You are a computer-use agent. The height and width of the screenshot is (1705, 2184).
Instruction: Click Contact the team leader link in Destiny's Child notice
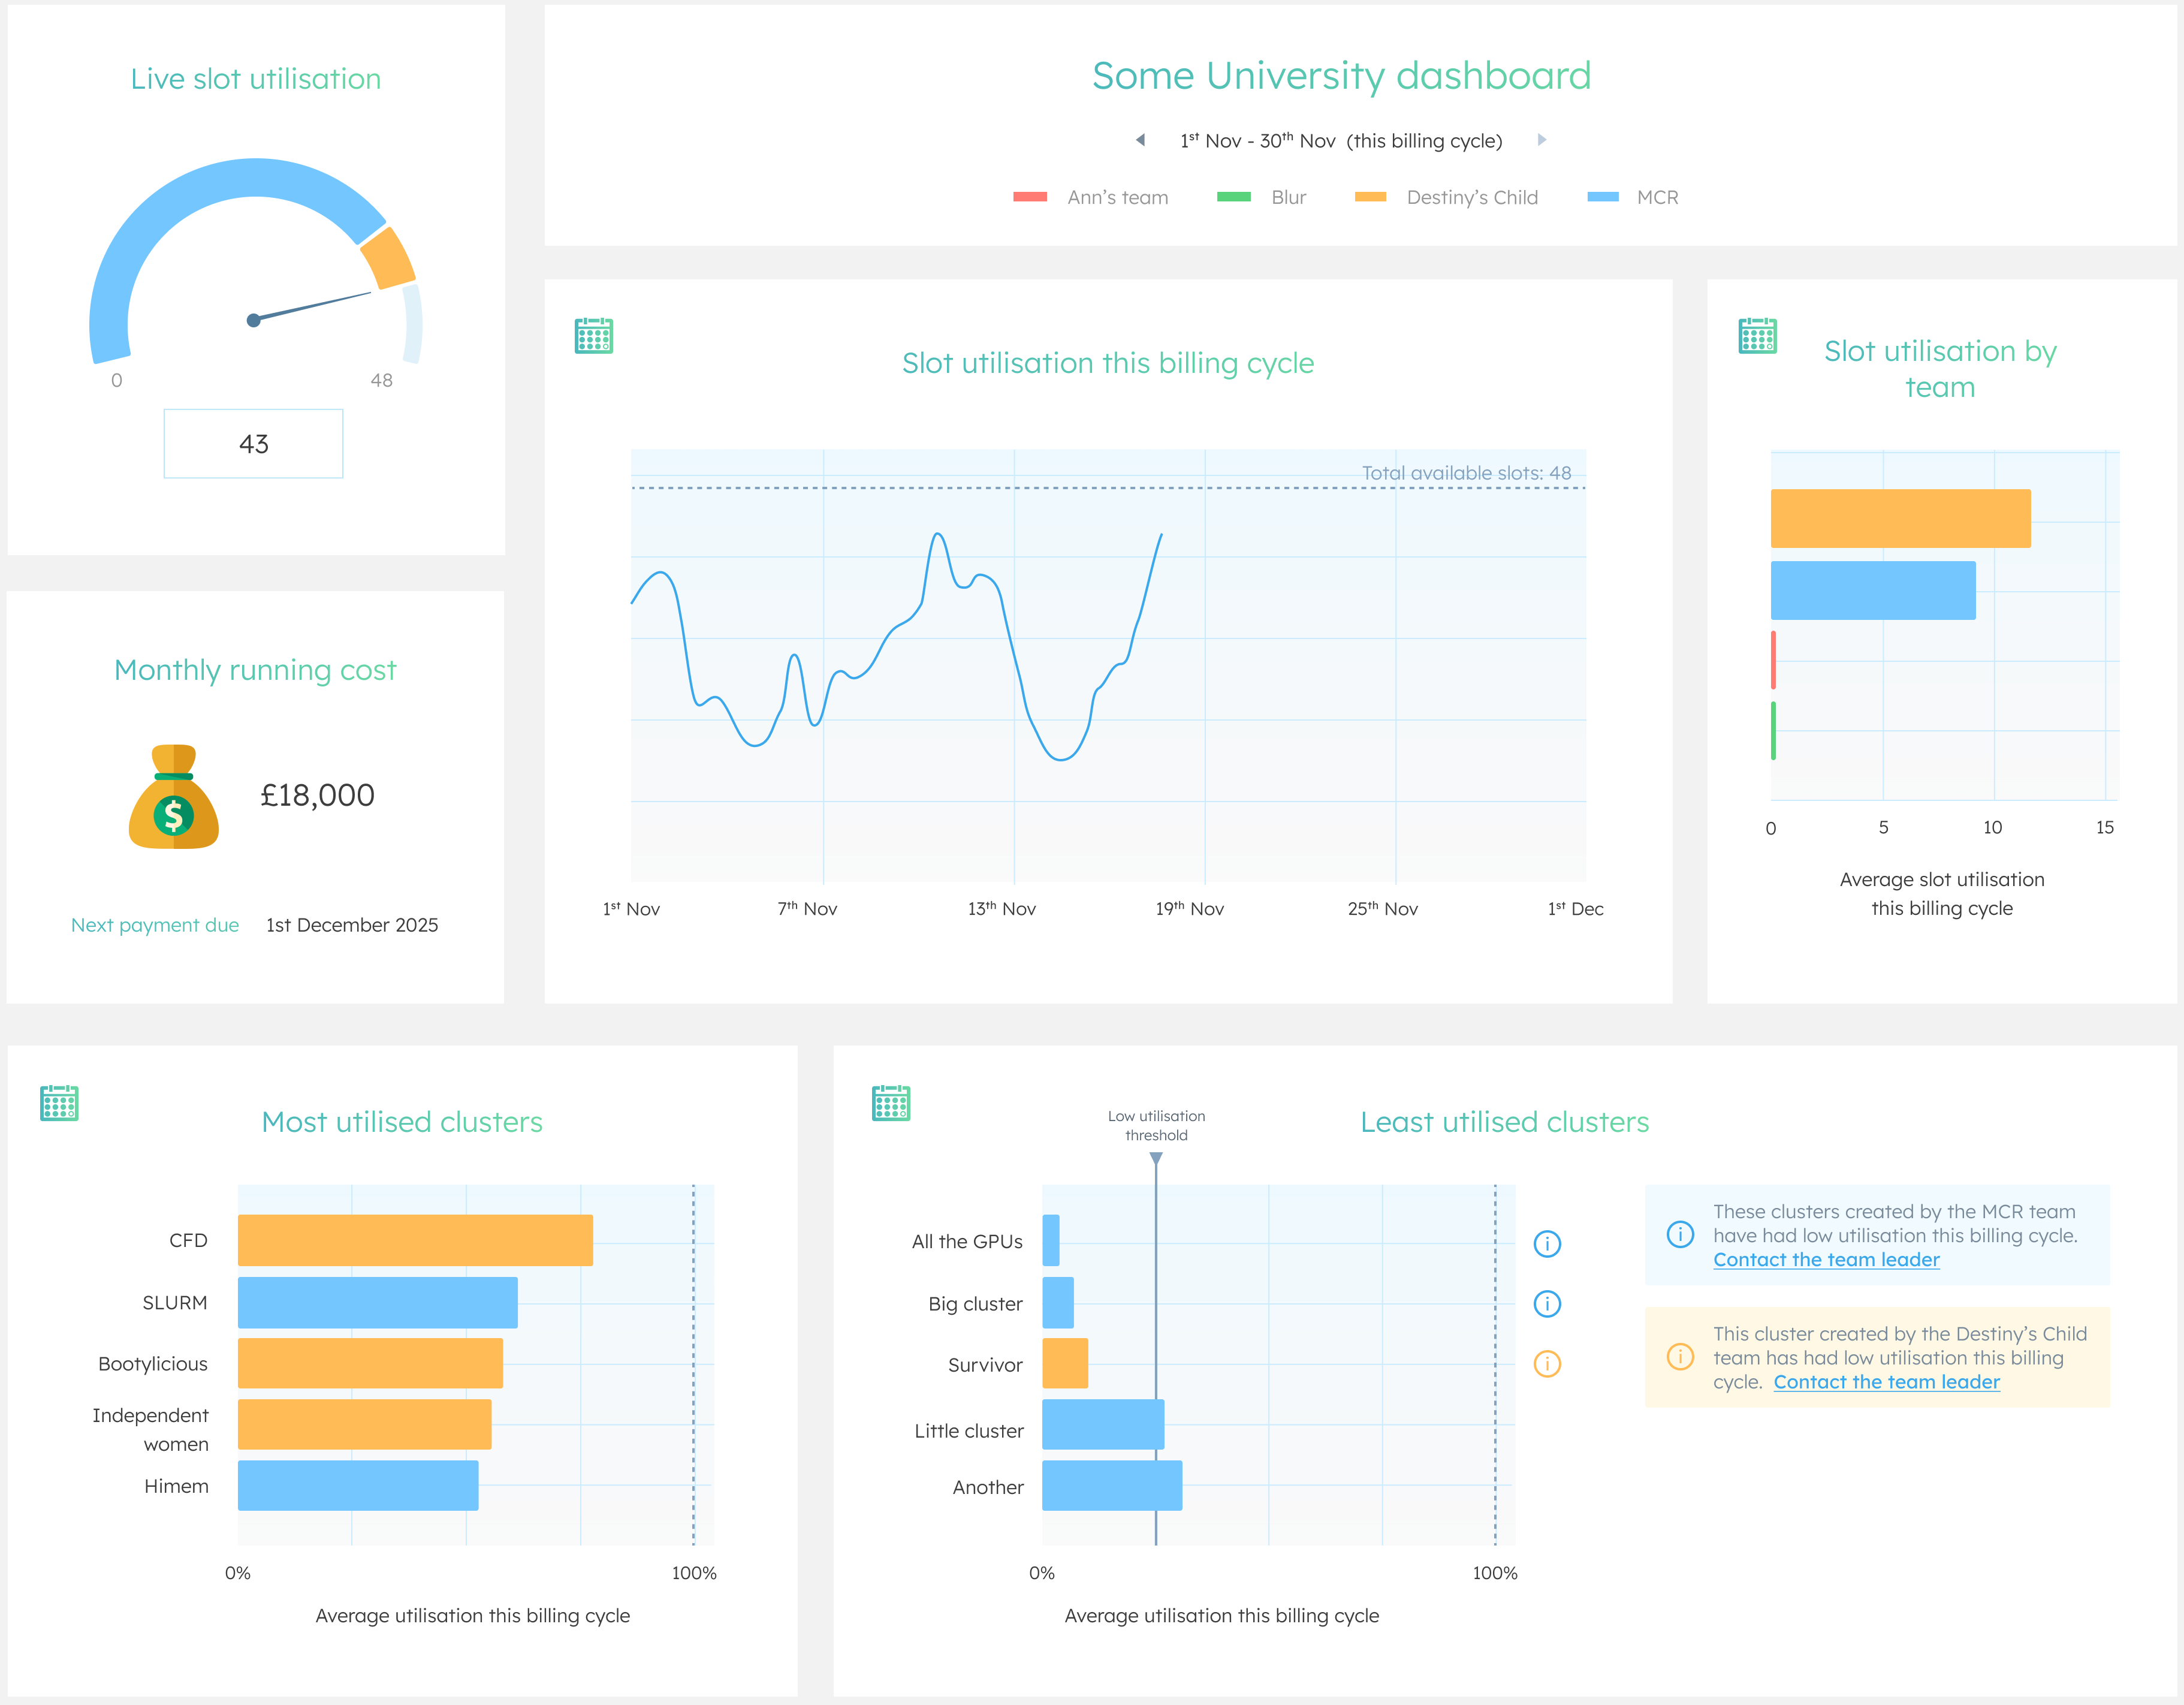pyautogui.click(x=1886, y=1382)
